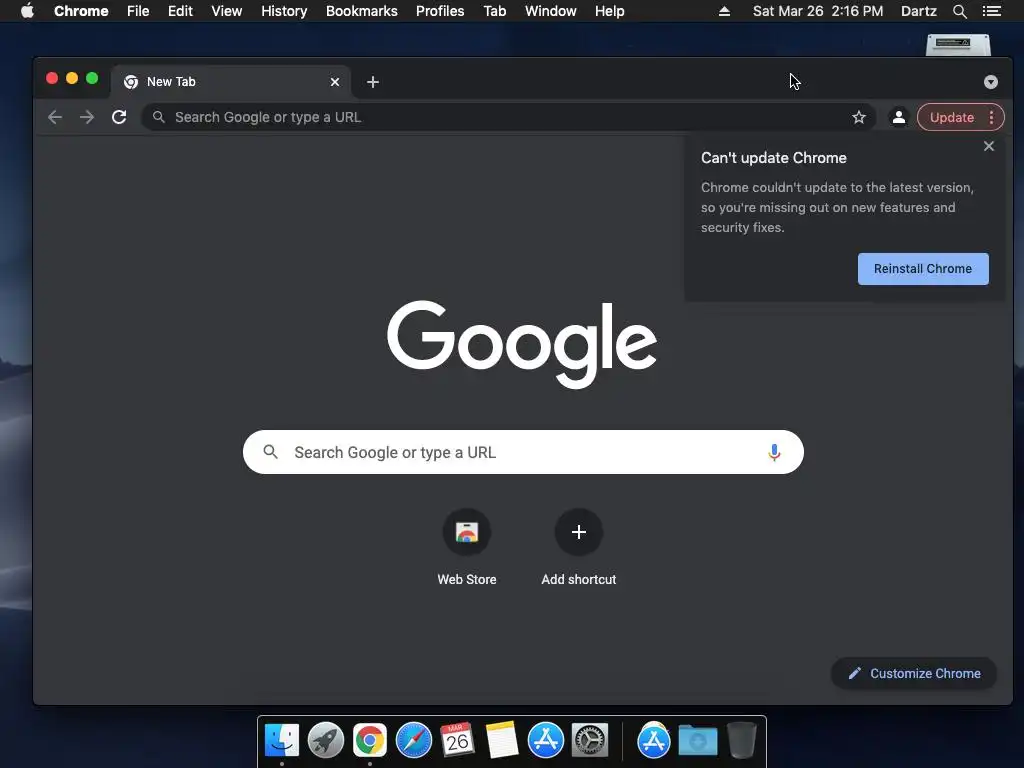This screenshot has width=1024, height=768.
Task: Open the Window menu
Action: point(551,11)
